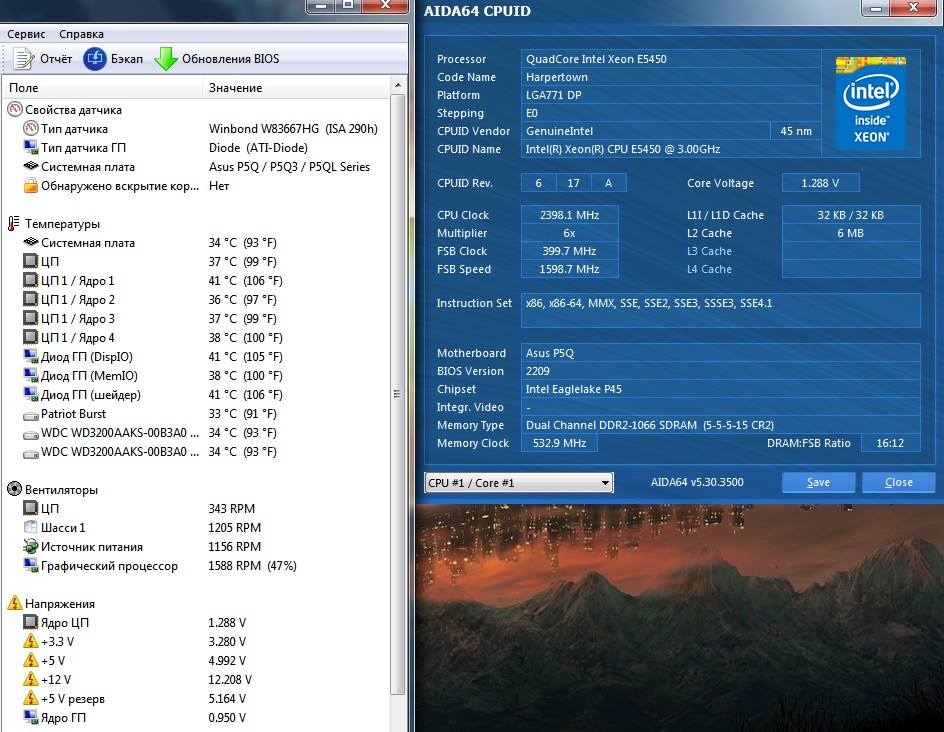Click the green Обновления BIOS arrow icon
Image resolution: width=944 pixels, height=732 pixels.
tap(166, 59)
